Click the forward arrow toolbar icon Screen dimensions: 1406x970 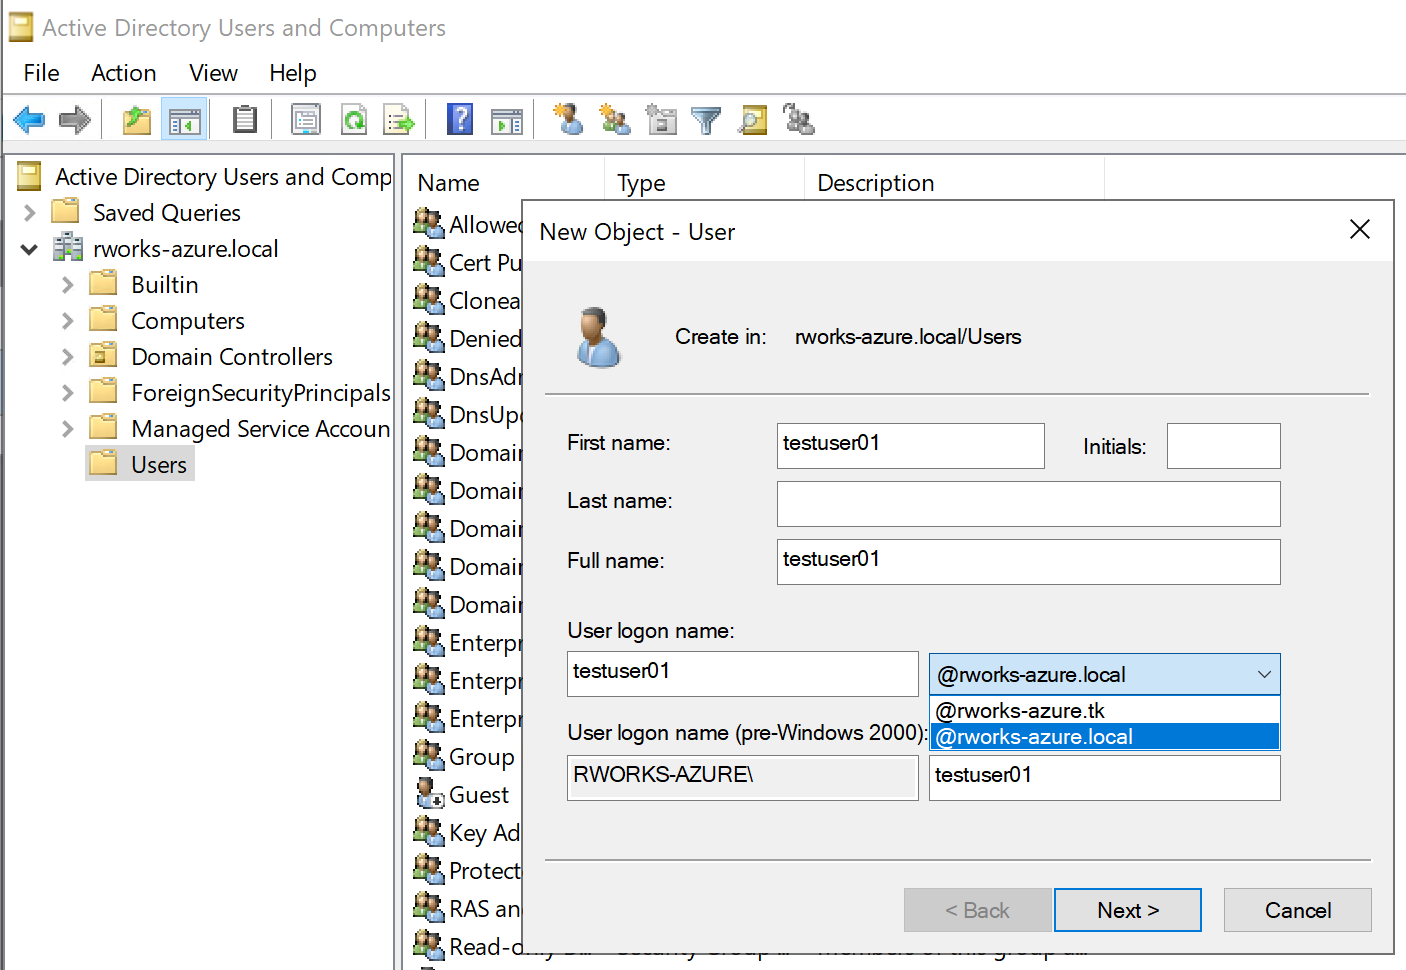coord(75,121)
